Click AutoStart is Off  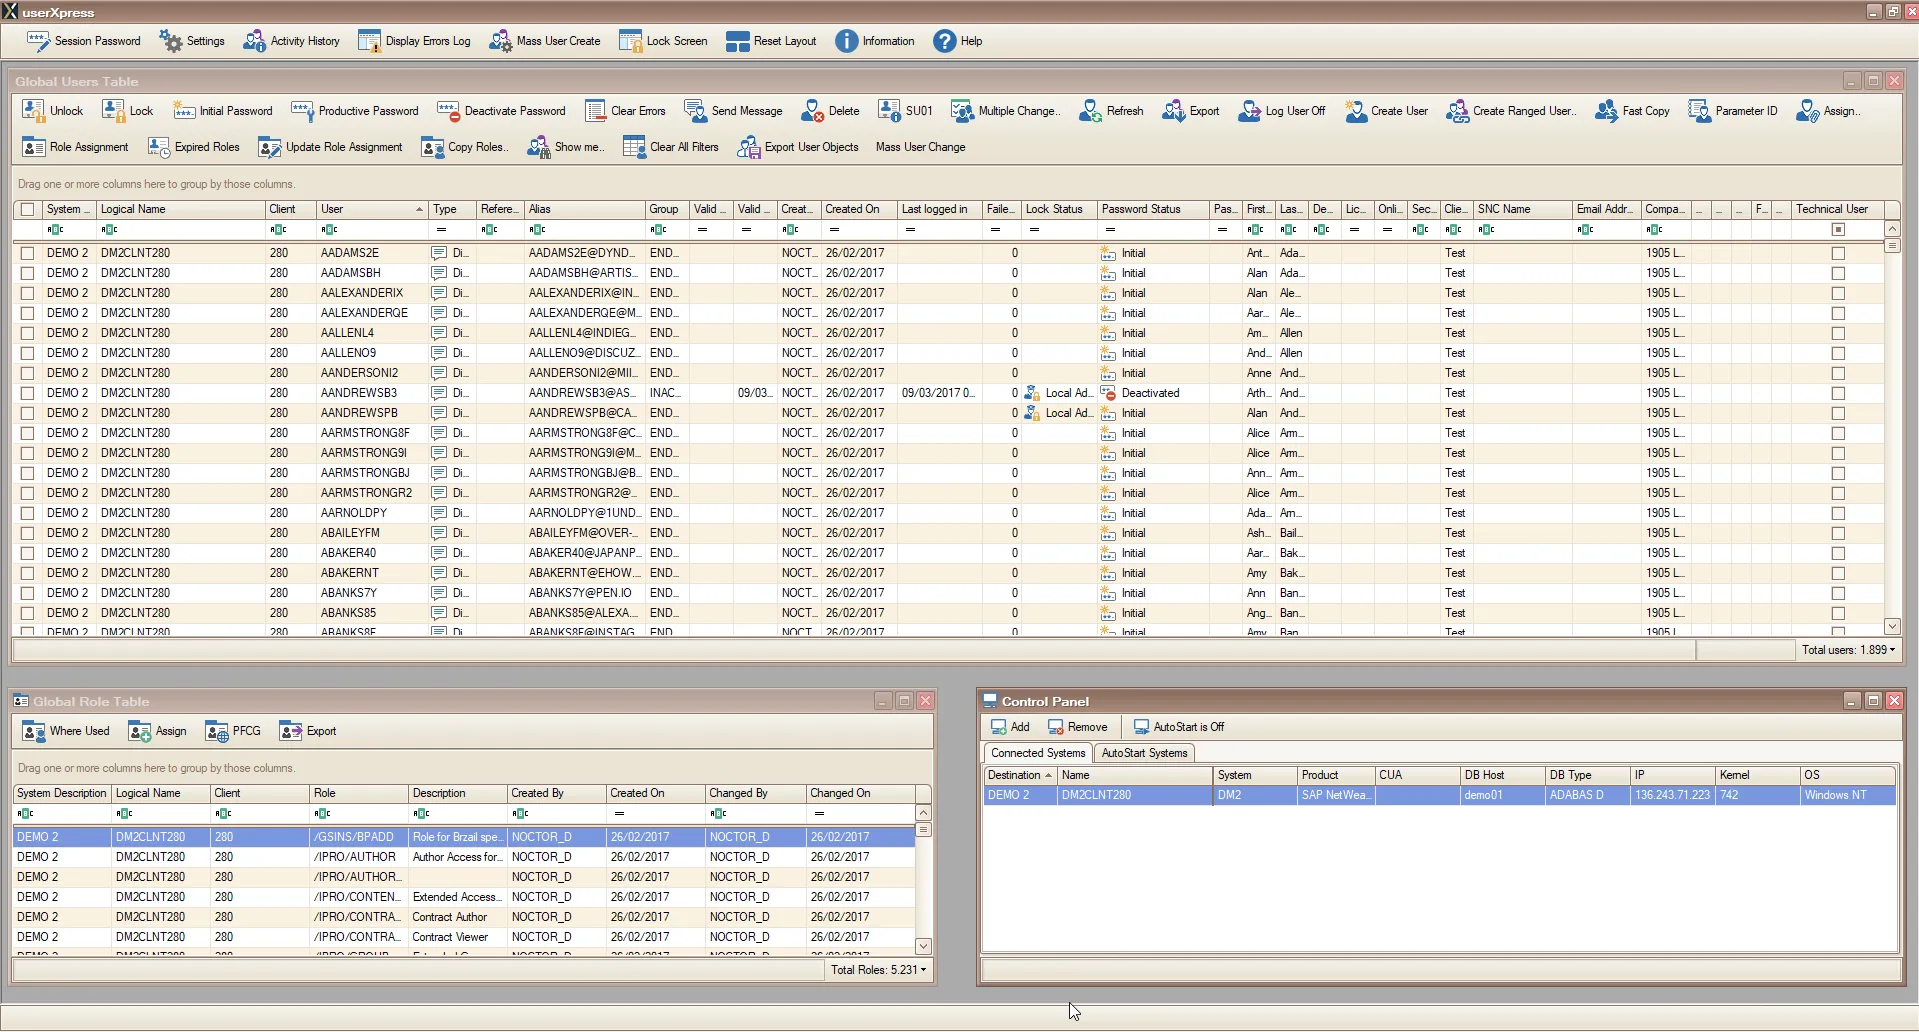pyautogui.click(x=1178, y=727)
